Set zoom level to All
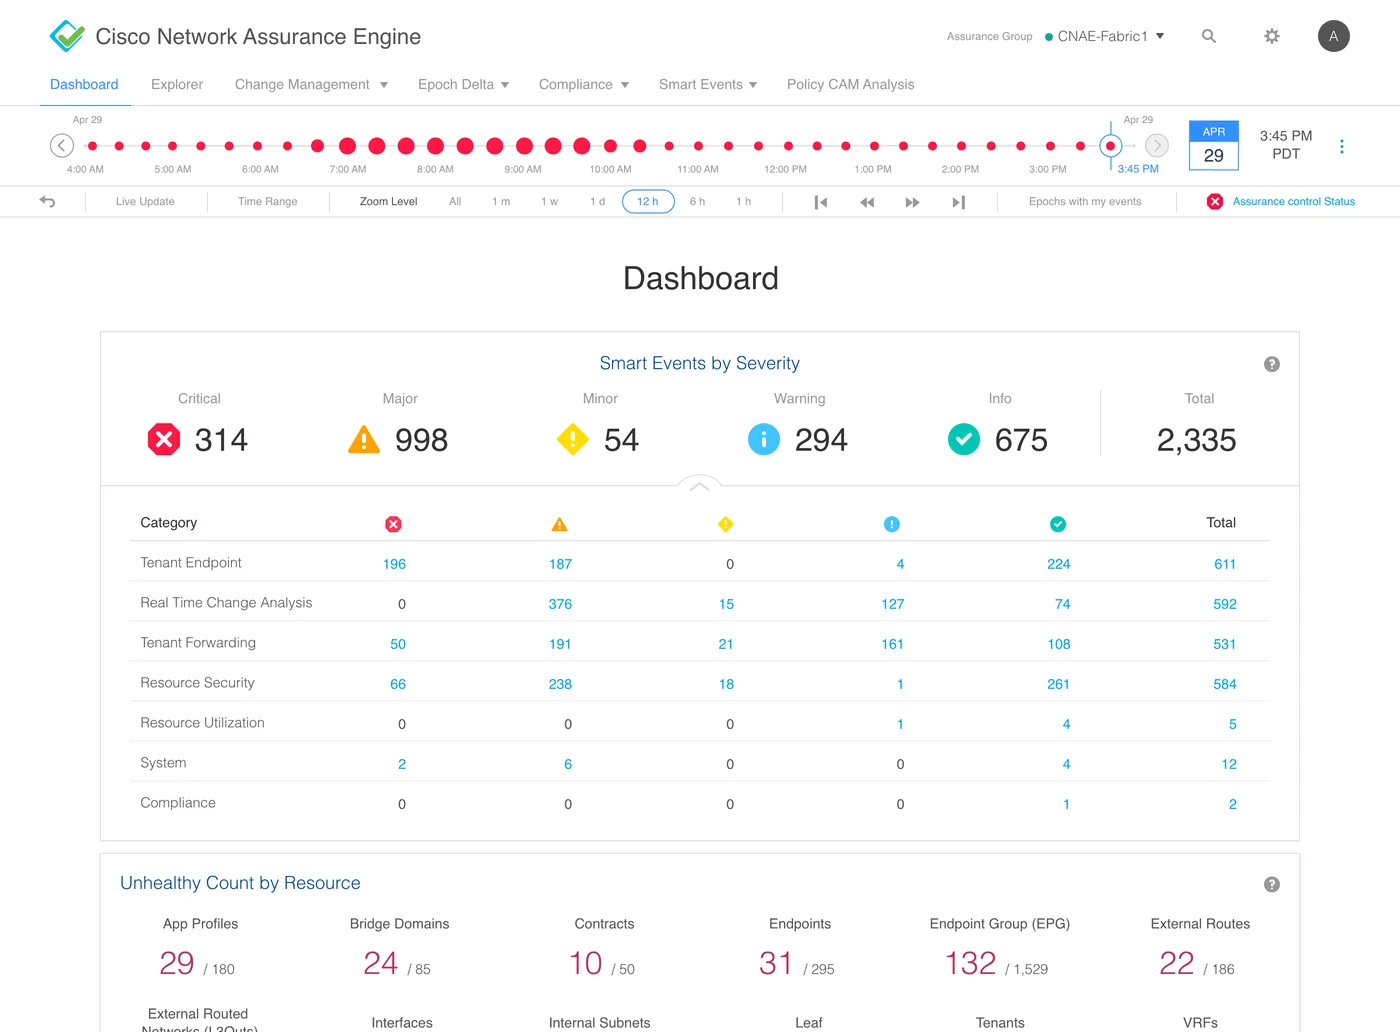The image size is (1400, 1032). click(455, 201)
